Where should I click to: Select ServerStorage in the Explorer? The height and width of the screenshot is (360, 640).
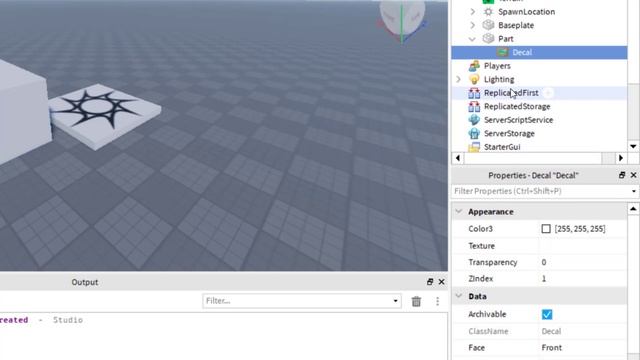509,133
